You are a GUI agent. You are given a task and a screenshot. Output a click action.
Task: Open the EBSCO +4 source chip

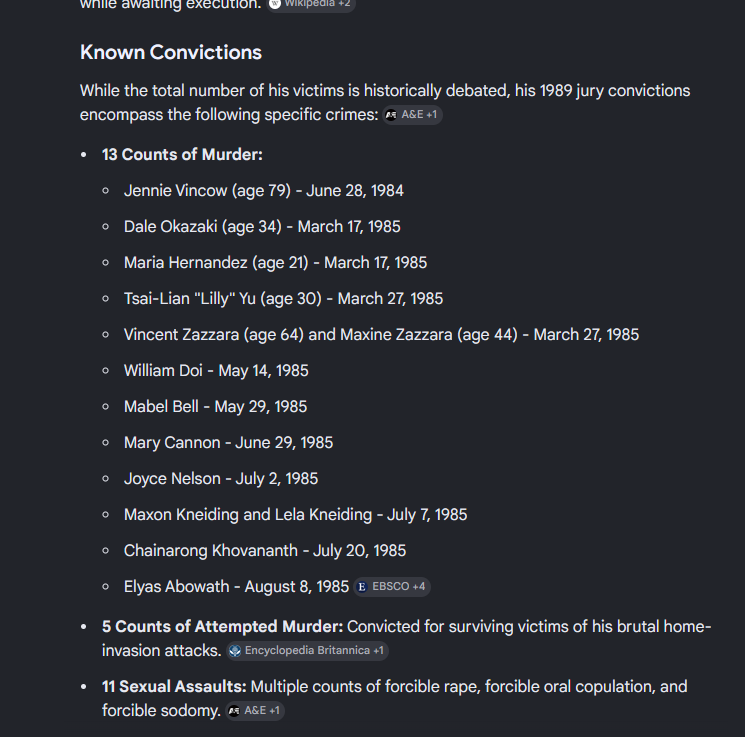(392, 587)
